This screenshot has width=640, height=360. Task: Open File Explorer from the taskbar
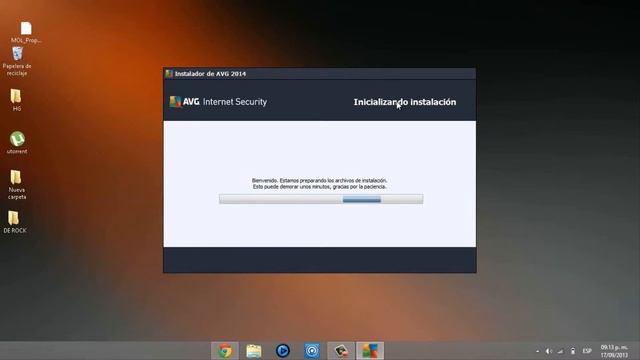(253, 351)
